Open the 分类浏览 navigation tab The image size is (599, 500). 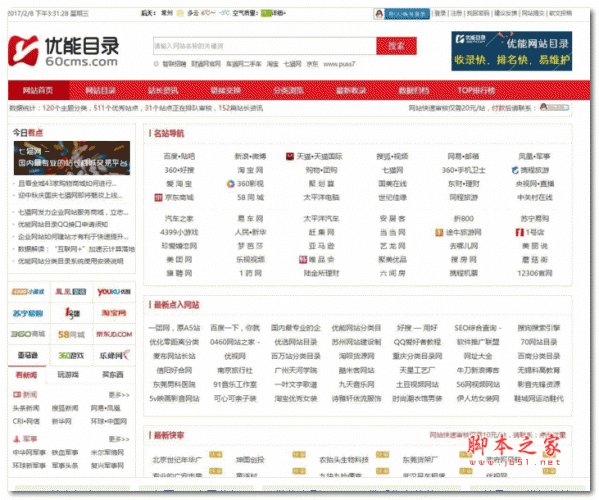[x=288, y=91]
